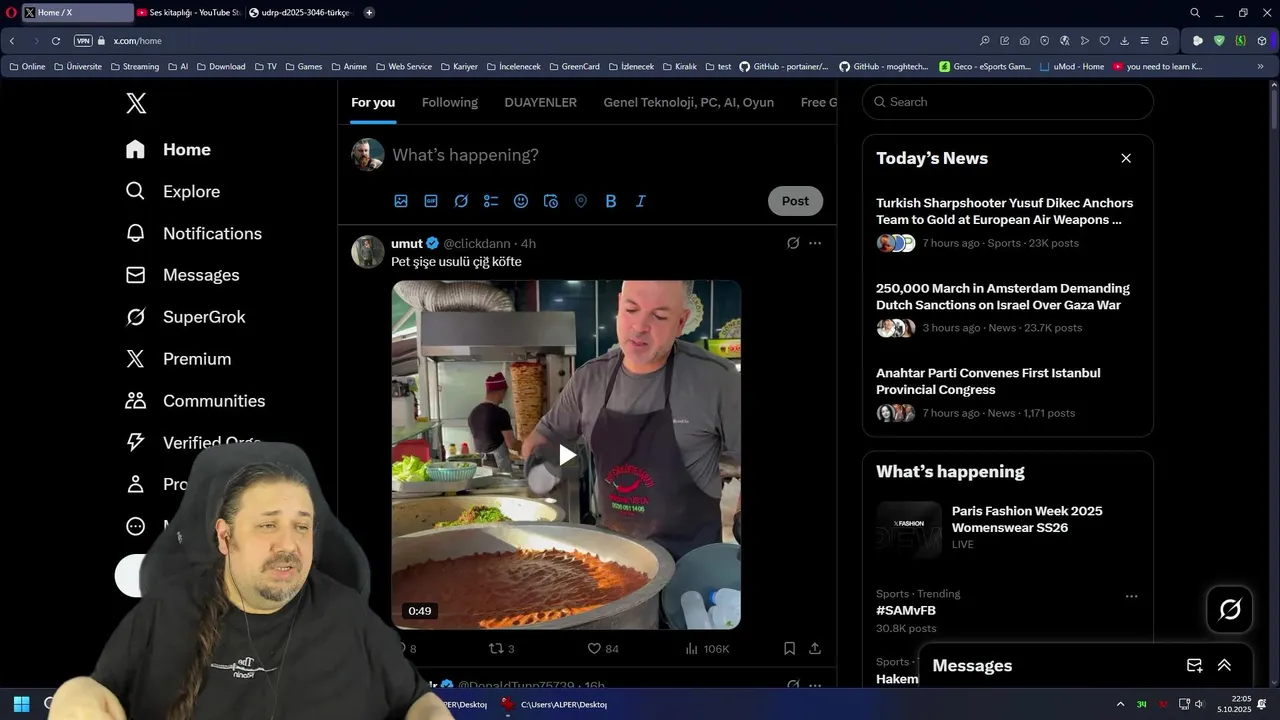Expand the bookmarks bar overflow chevron
This screenshot has width=1280, height=720.
[1260, 67]
